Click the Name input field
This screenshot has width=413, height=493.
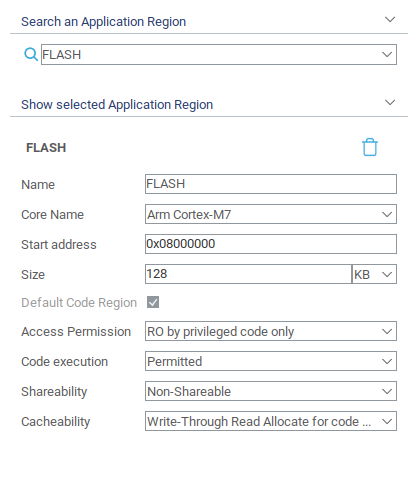coord(271,184)
